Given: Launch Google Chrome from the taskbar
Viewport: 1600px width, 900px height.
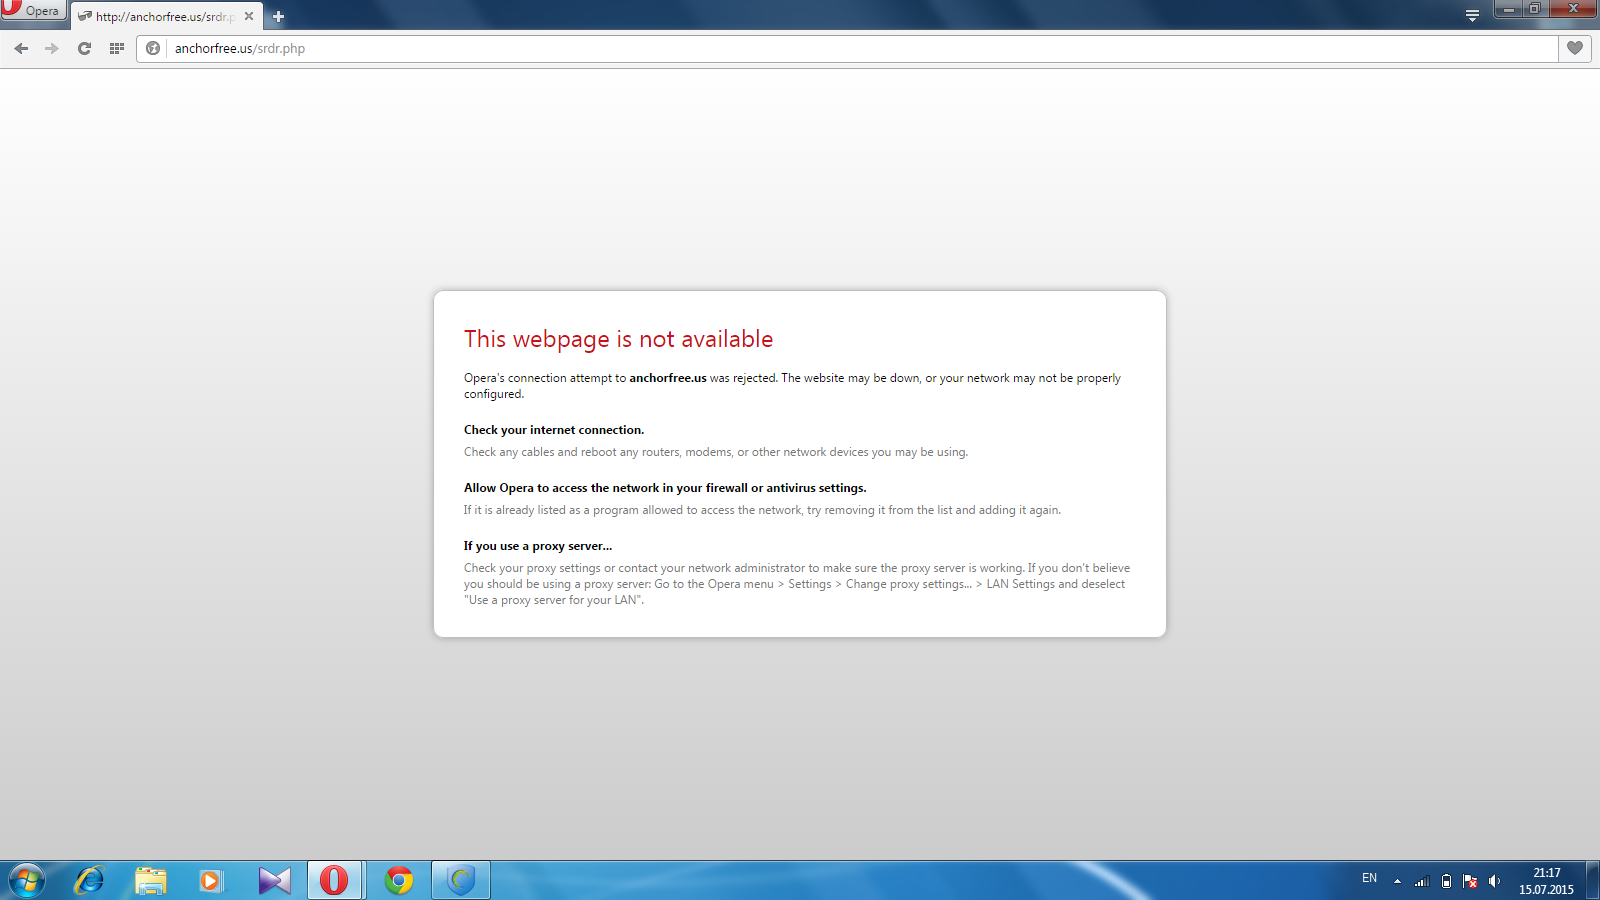Looking at the screenshot, I should pyautogui.click(x=399, y=880).
